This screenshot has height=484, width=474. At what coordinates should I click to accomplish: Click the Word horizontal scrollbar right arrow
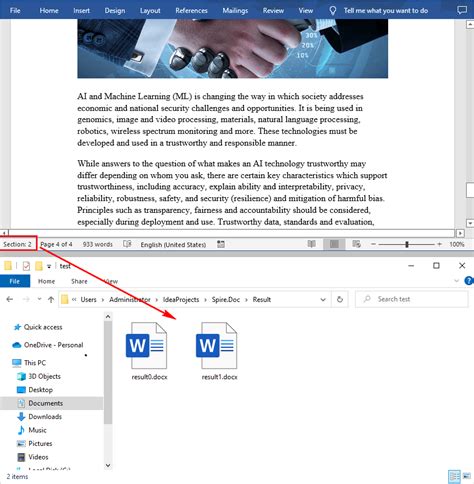tap(460, 233)
